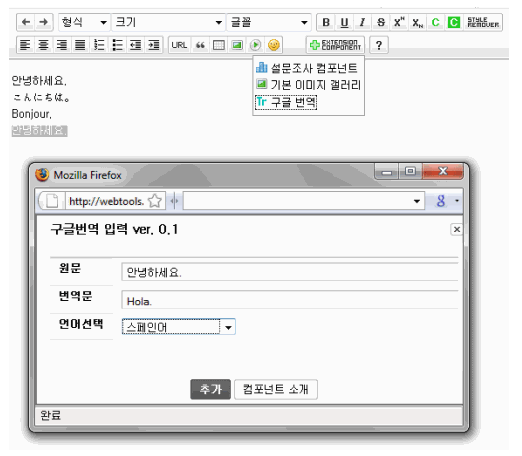Insert a URL link

tap(179, 45)
